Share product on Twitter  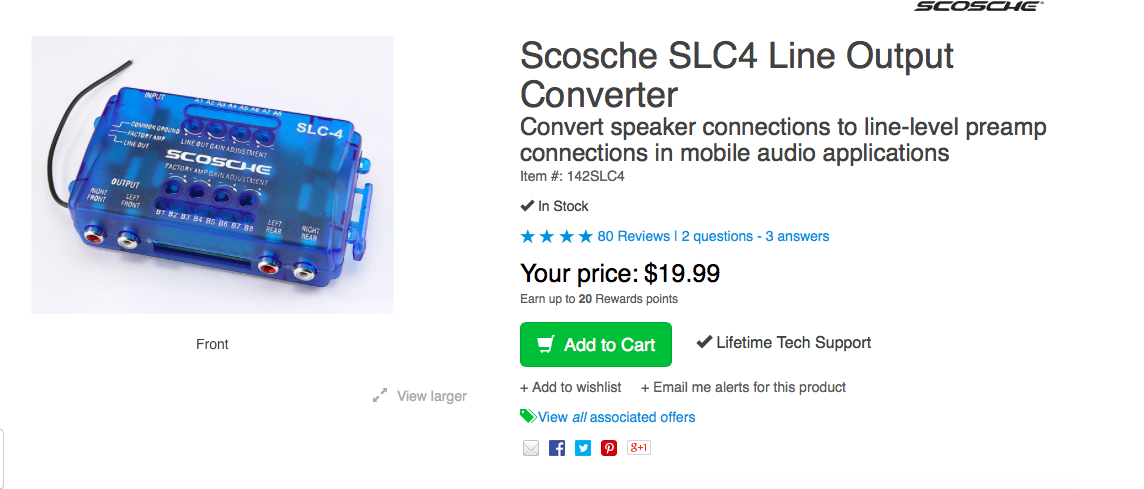coord(583,448)
